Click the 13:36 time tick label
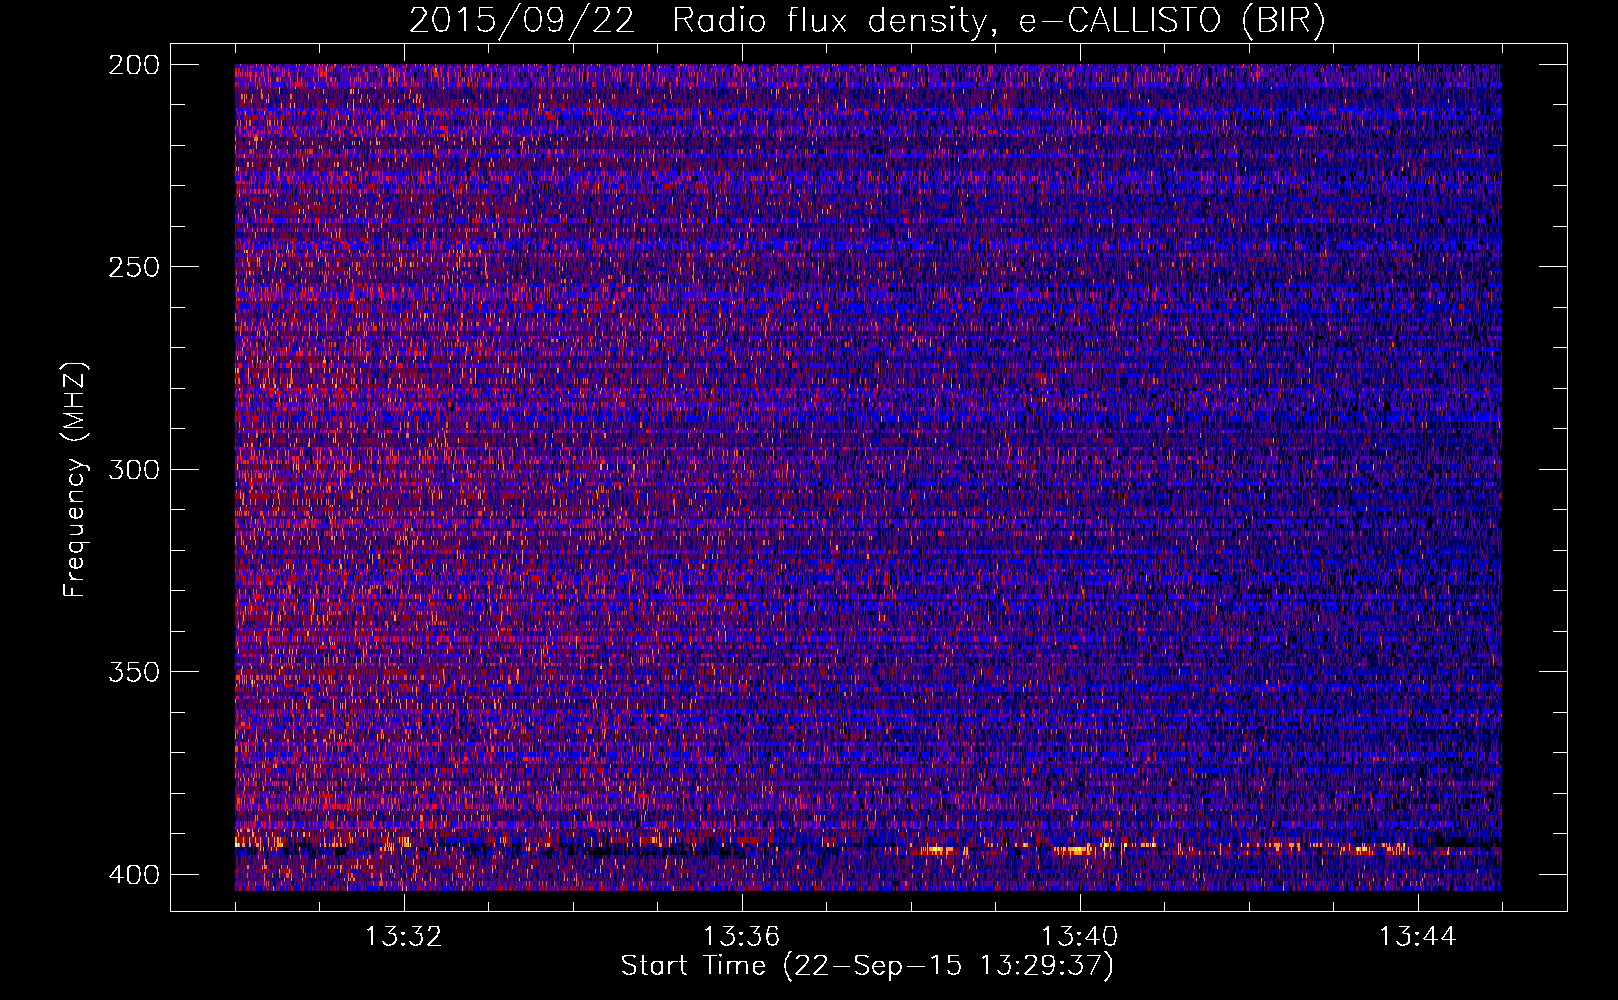This screenshot has height=1000, width=1618. [x=741, y=937]
